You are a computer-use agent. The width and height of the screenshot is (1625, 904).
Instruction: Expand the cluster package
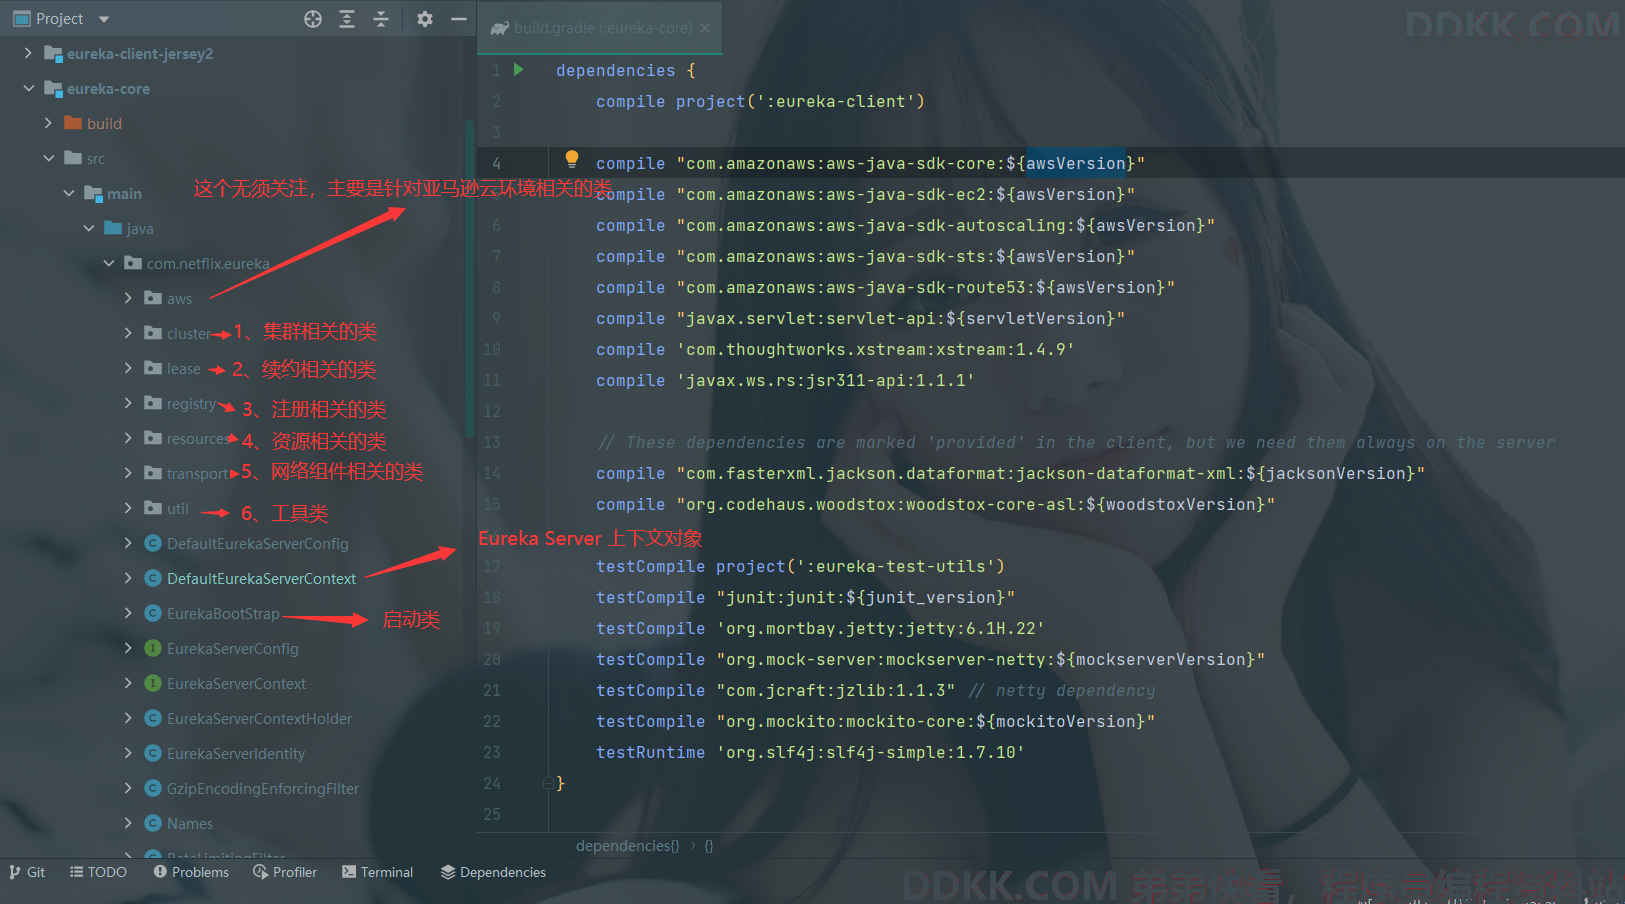pyautogui.click(x=128, y=333)
